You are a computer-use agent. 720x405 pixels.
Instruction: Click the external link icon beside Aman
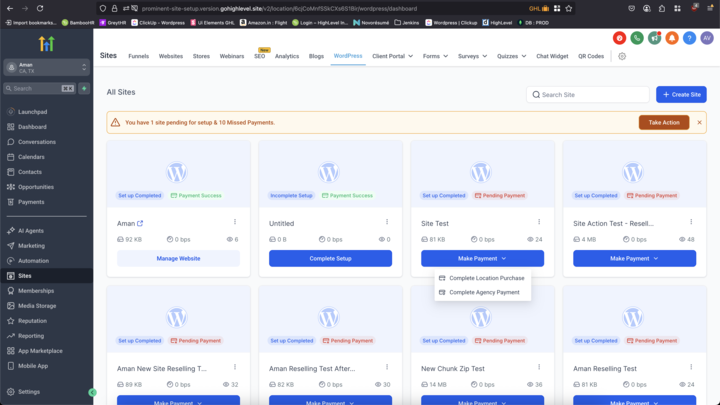(140, 223)
